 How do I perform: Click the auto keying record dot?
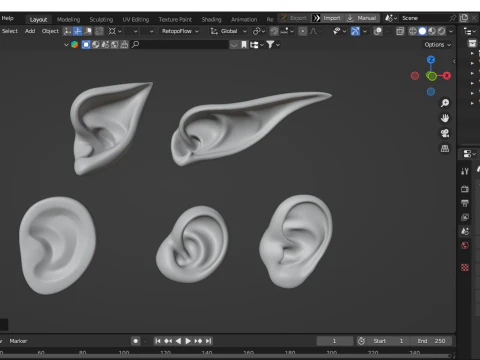click(x=135, y=341)
